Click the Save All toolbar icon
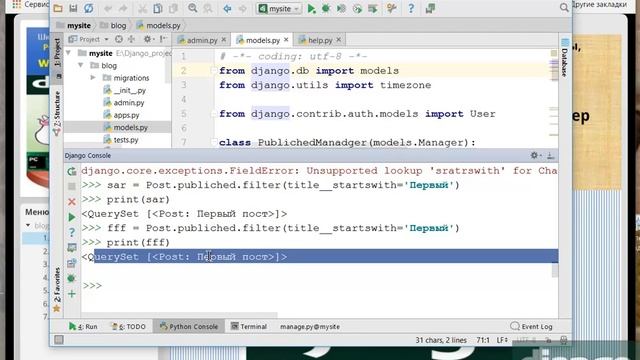This screenshot has height=360, width=640. [x=73, y=8]
